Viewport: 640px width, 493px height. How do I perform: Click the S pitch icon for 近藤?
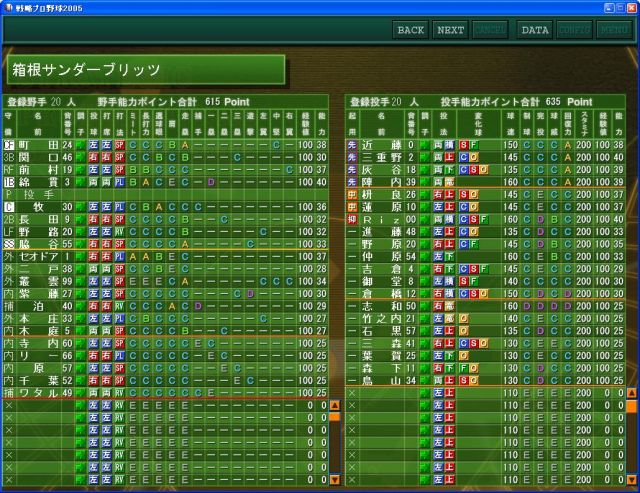tap(463, 145)
